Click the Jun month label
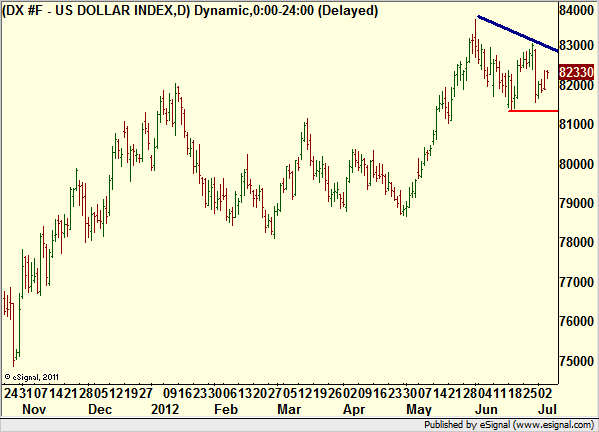The image size is (599, 432). point(486,409)
